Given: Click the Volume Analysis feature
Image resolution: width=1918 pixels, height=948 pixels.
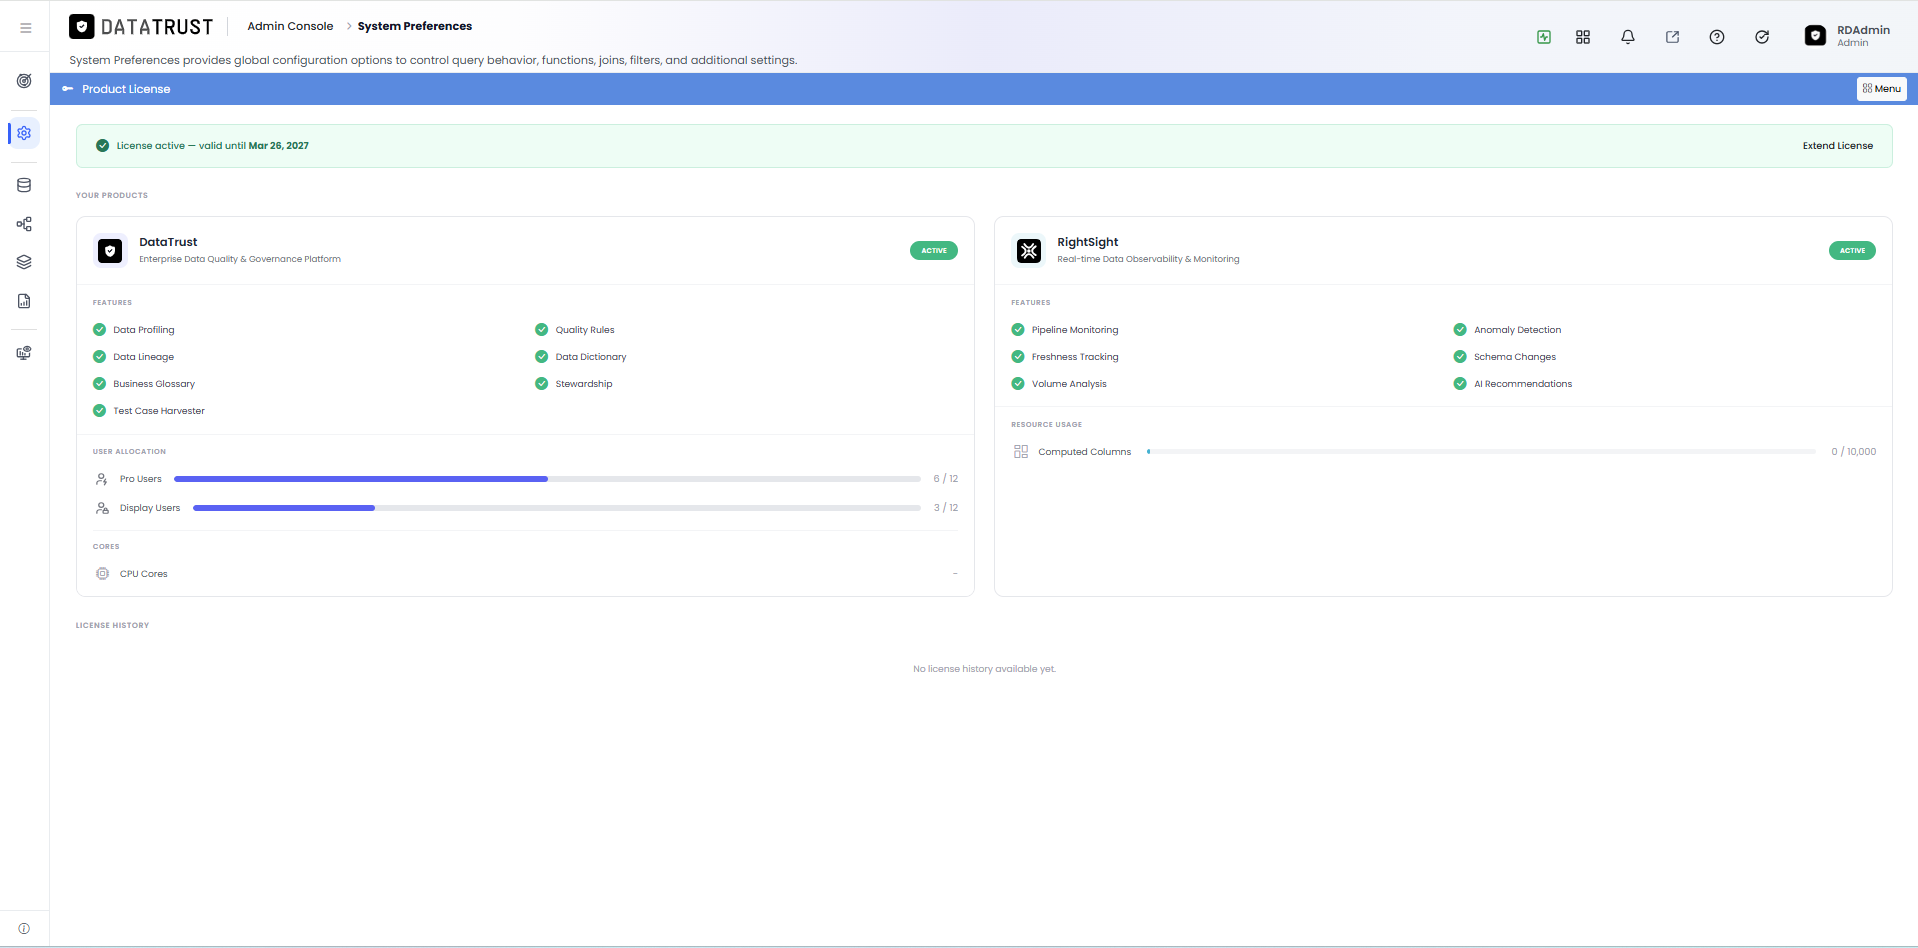Looking at the screenshot, I should click(1069, 384).
